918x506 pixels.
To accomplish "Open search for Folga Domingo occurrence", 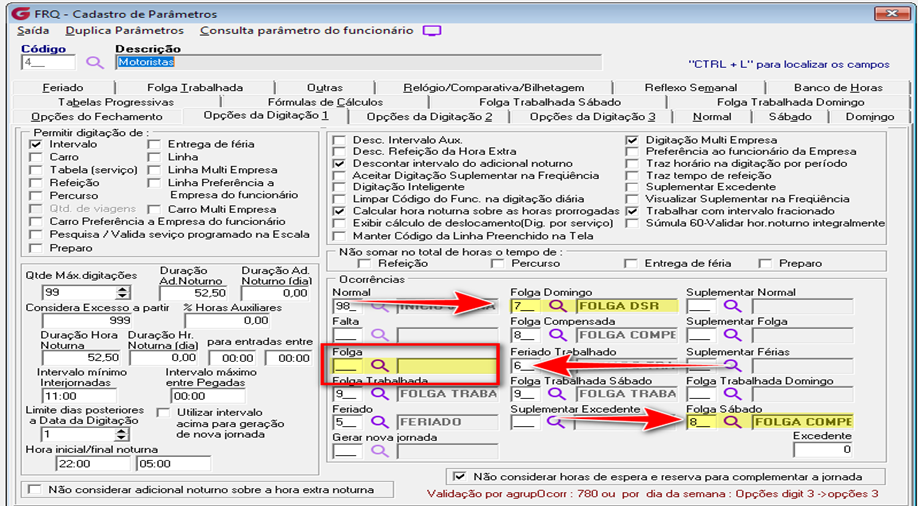I will (x=557, y=306).
